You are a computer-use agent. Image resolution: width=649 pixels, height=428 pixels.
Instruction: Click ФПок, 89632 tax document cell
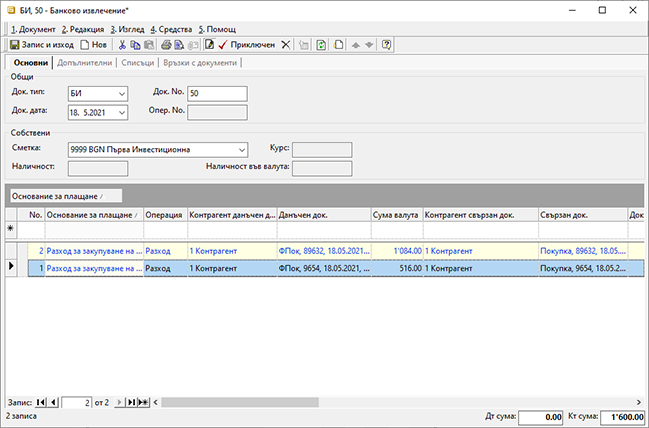click(324, 251)
